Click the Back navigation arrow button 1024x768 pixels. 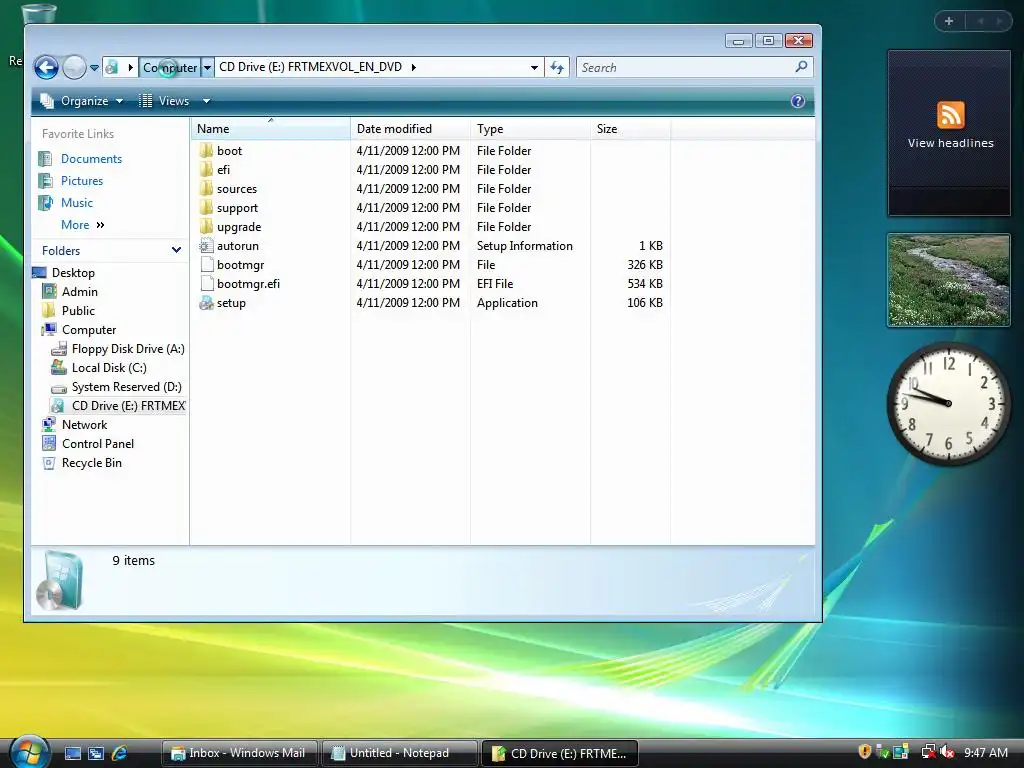pos(46,67)
